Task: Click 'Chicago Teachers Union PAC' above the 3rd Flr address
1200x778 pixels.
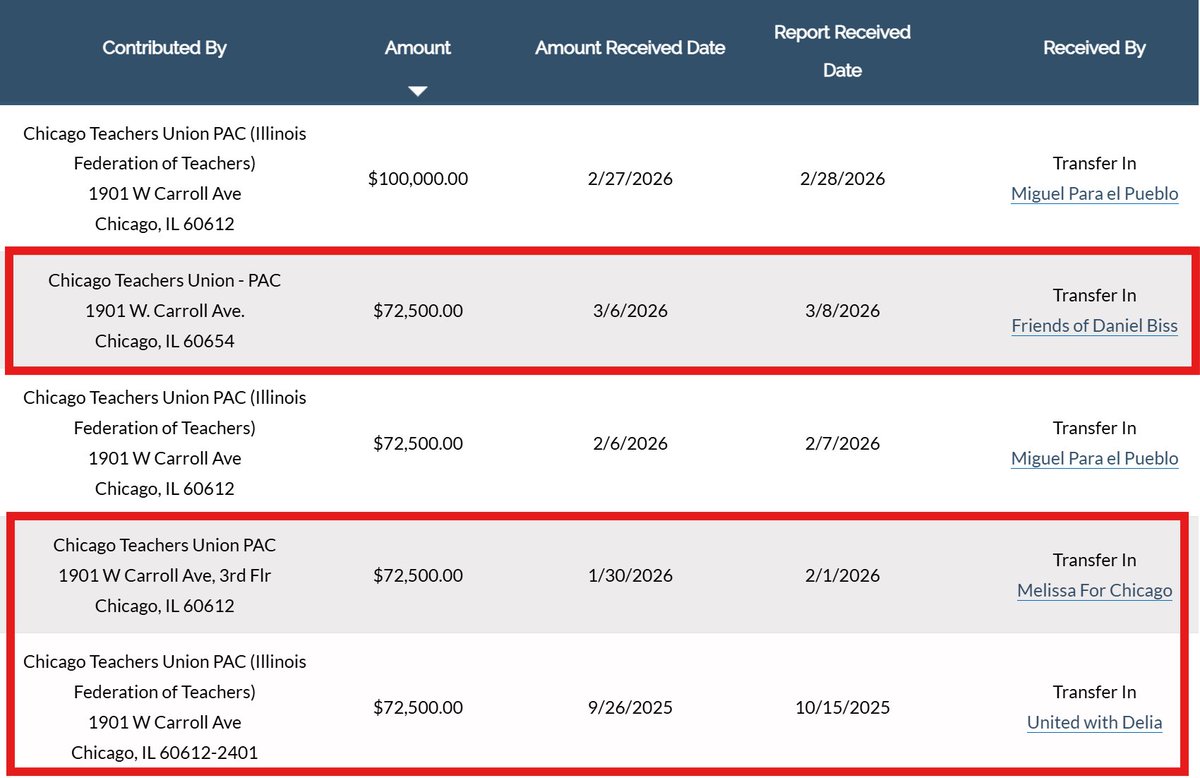Action: point(165,546)
